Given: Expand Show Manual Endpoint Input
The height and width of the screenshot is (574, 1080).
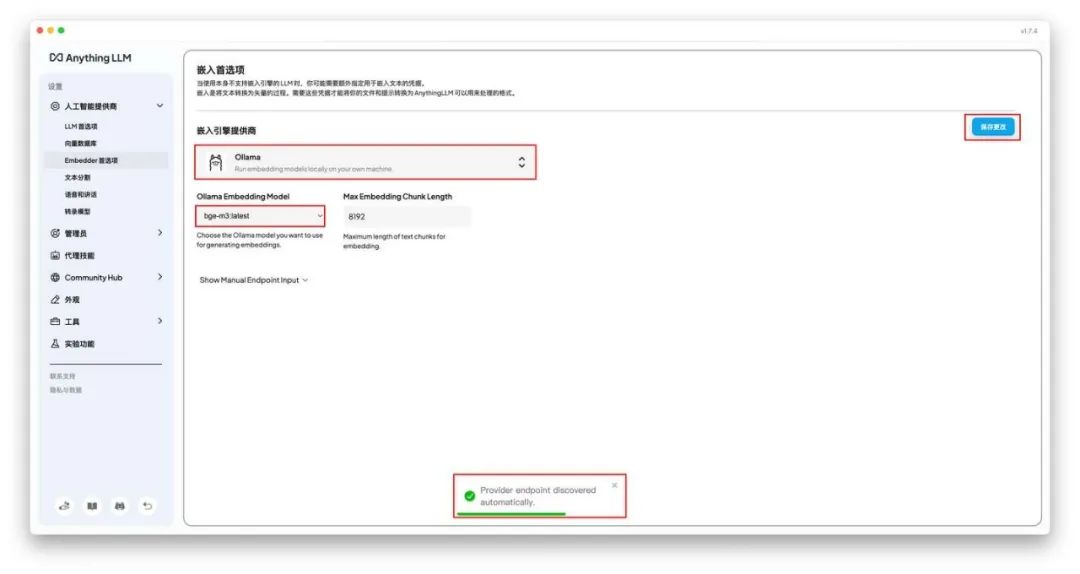Looking at the screenshot, I should point(253,280).
